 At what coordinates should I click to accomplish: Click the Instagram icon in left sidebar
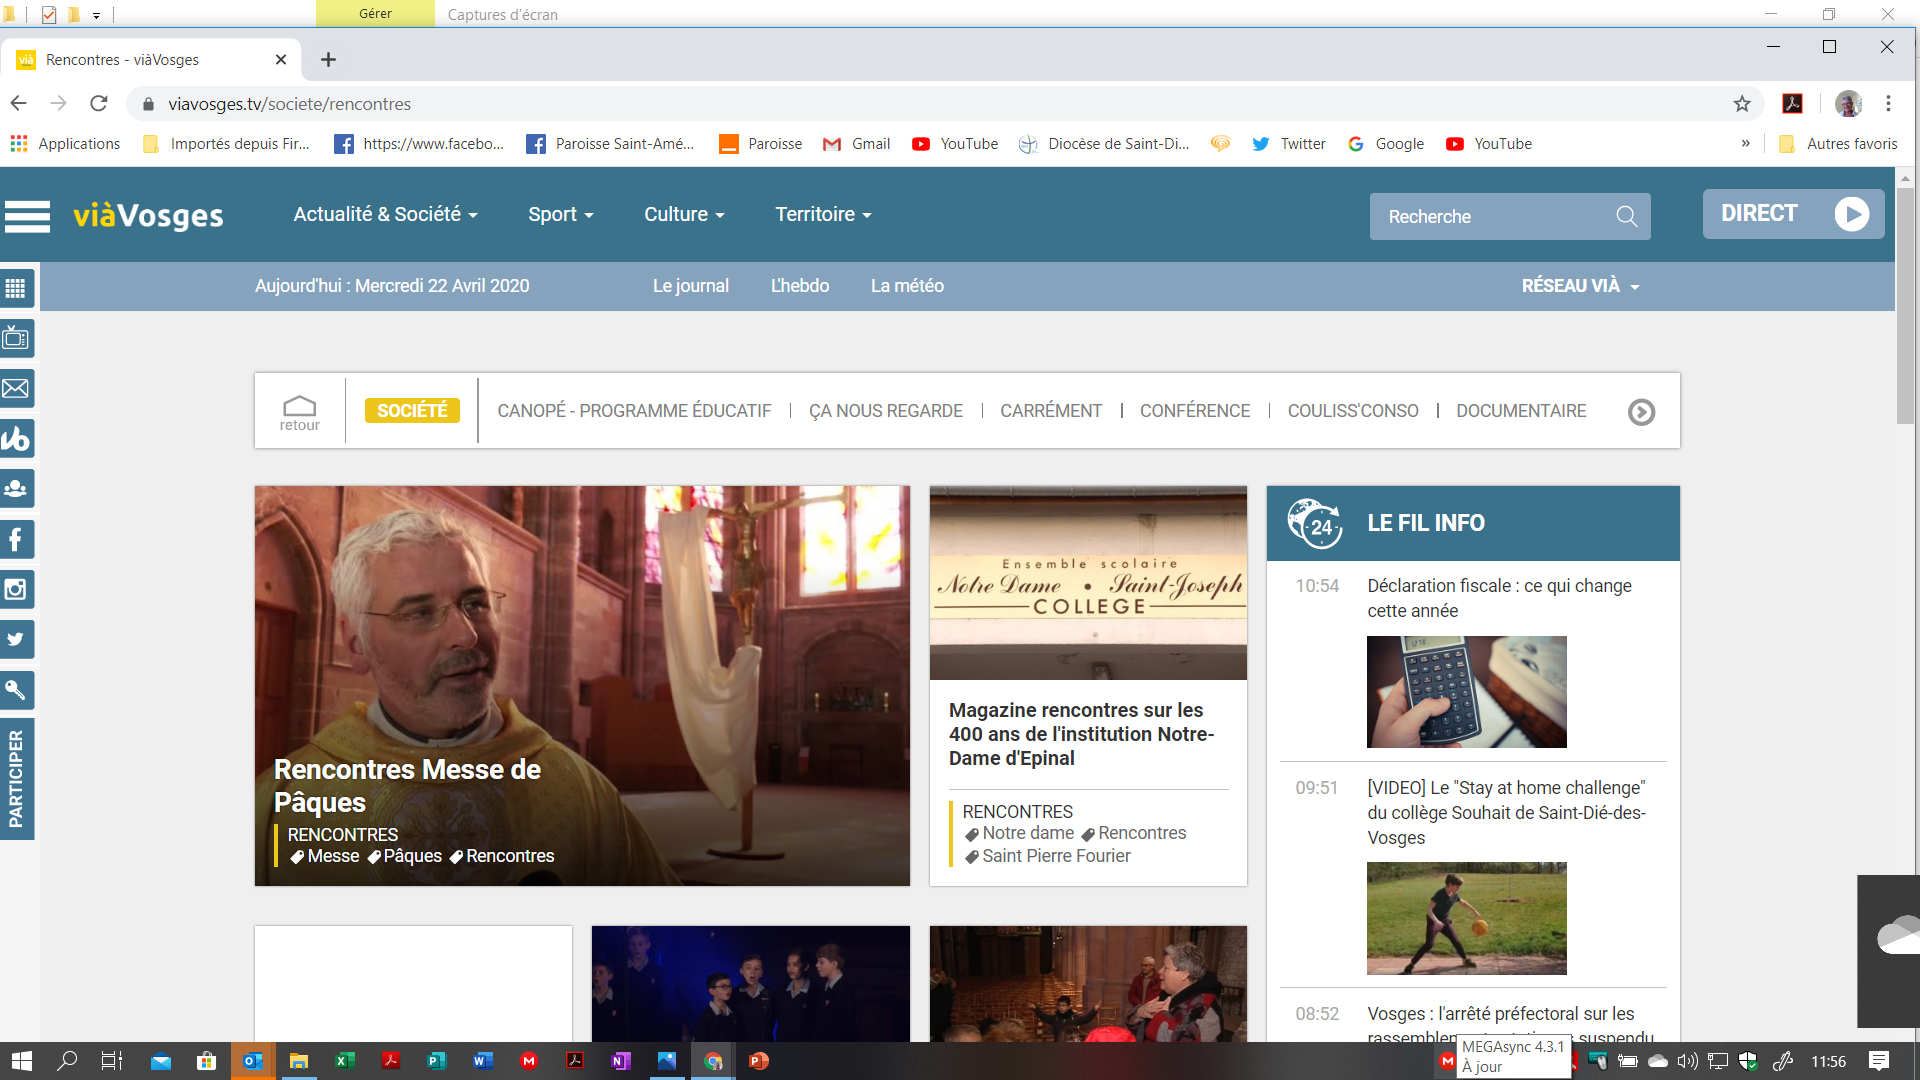tap(16, 590)
